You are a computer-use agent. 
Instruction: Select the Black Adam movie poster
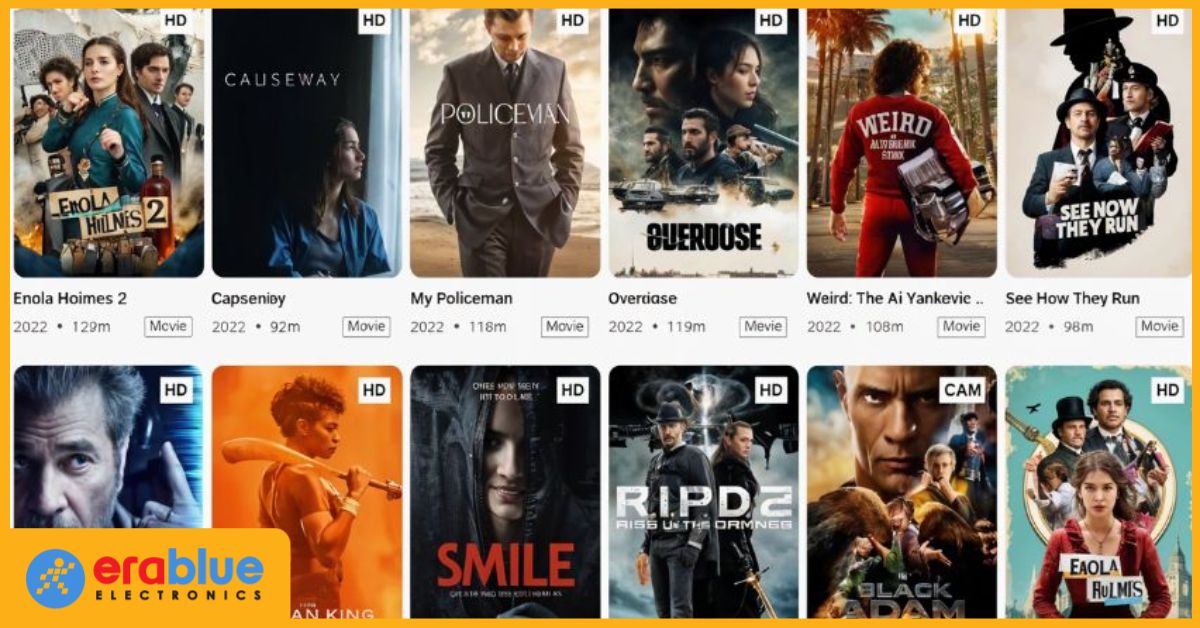[x=902, y=492]
